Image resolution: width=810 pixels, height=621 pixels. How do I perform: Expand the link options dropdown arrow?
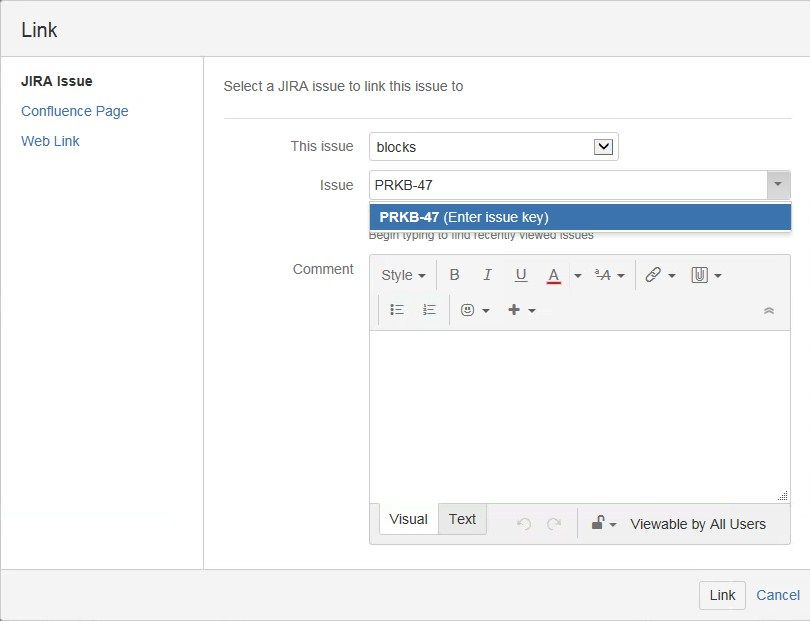(x=672, y=276)
